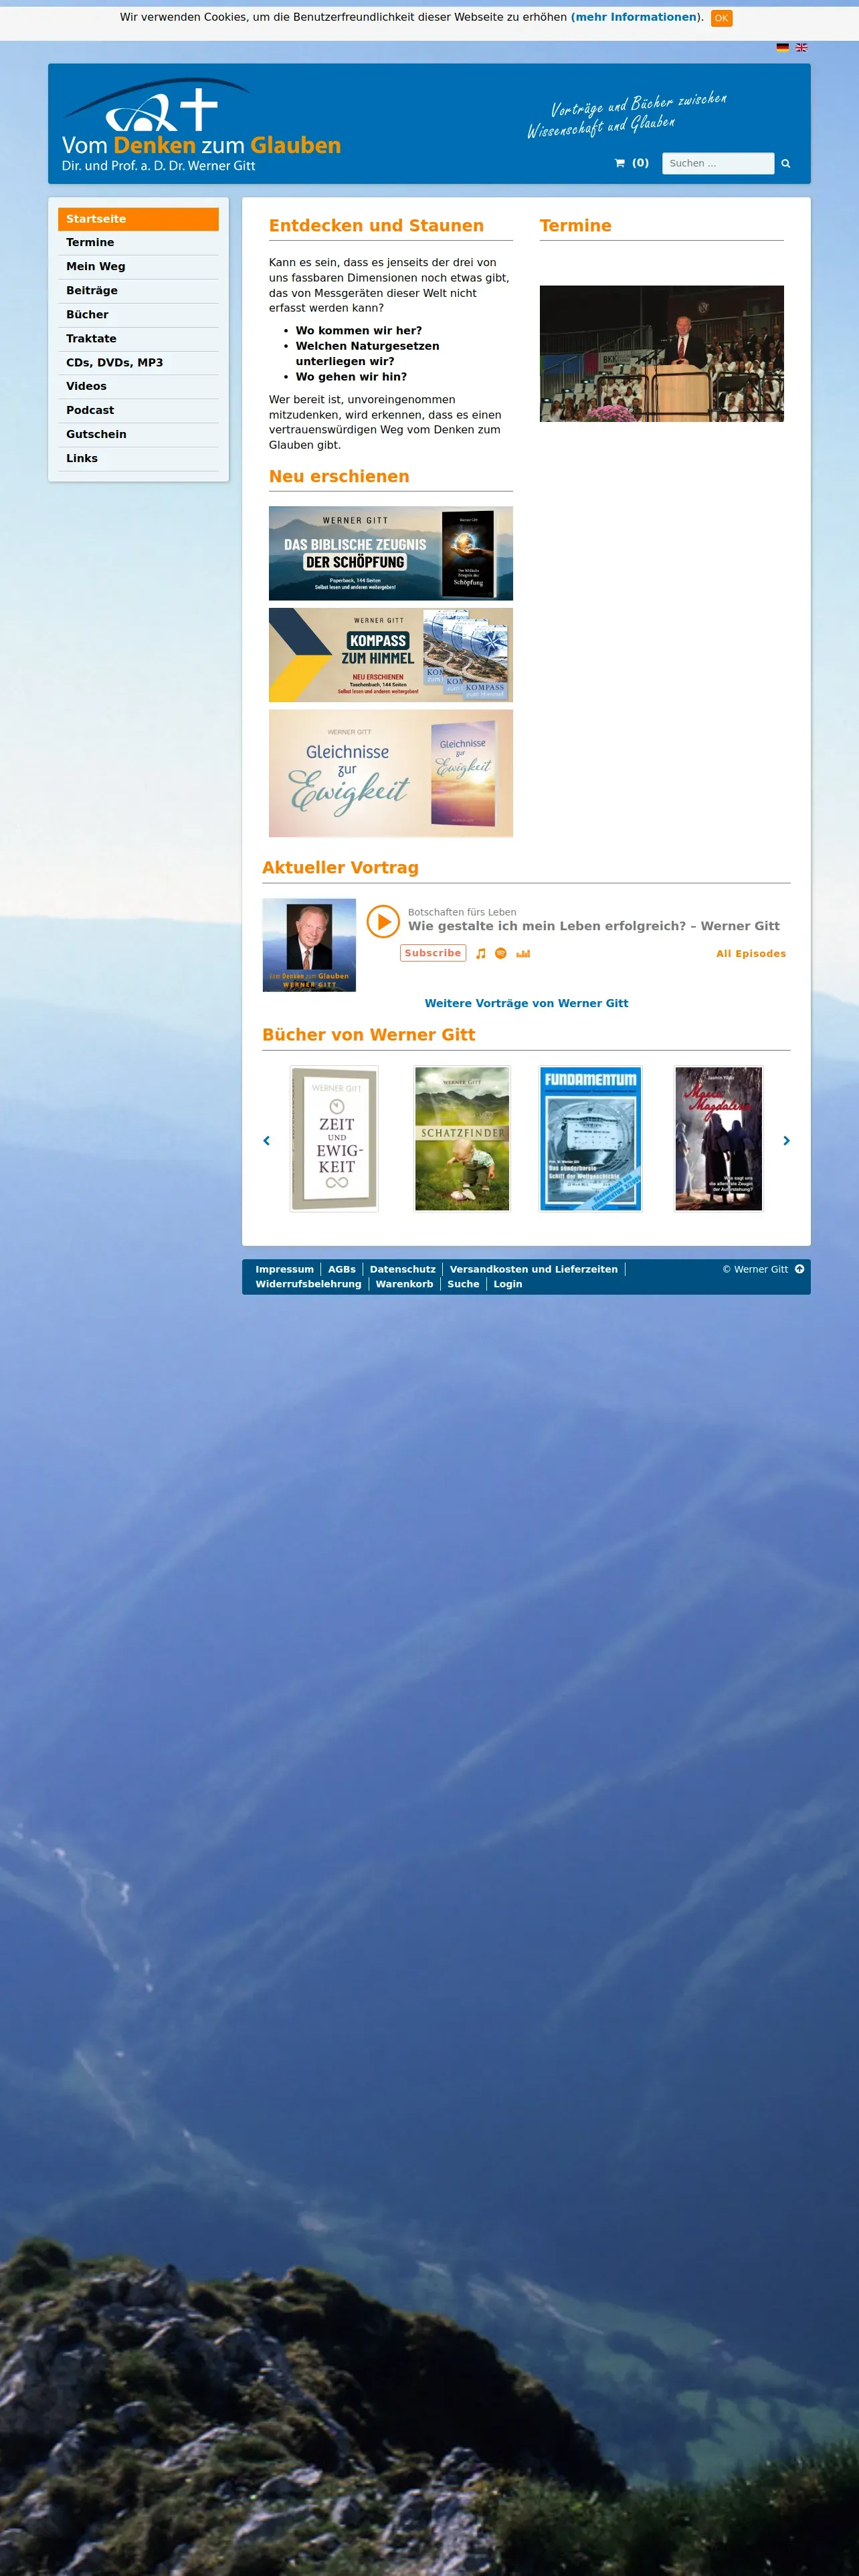This screenshot has width=859, height=2576.
Task: Open Datenschutz in the footer
Action: 403,1269
